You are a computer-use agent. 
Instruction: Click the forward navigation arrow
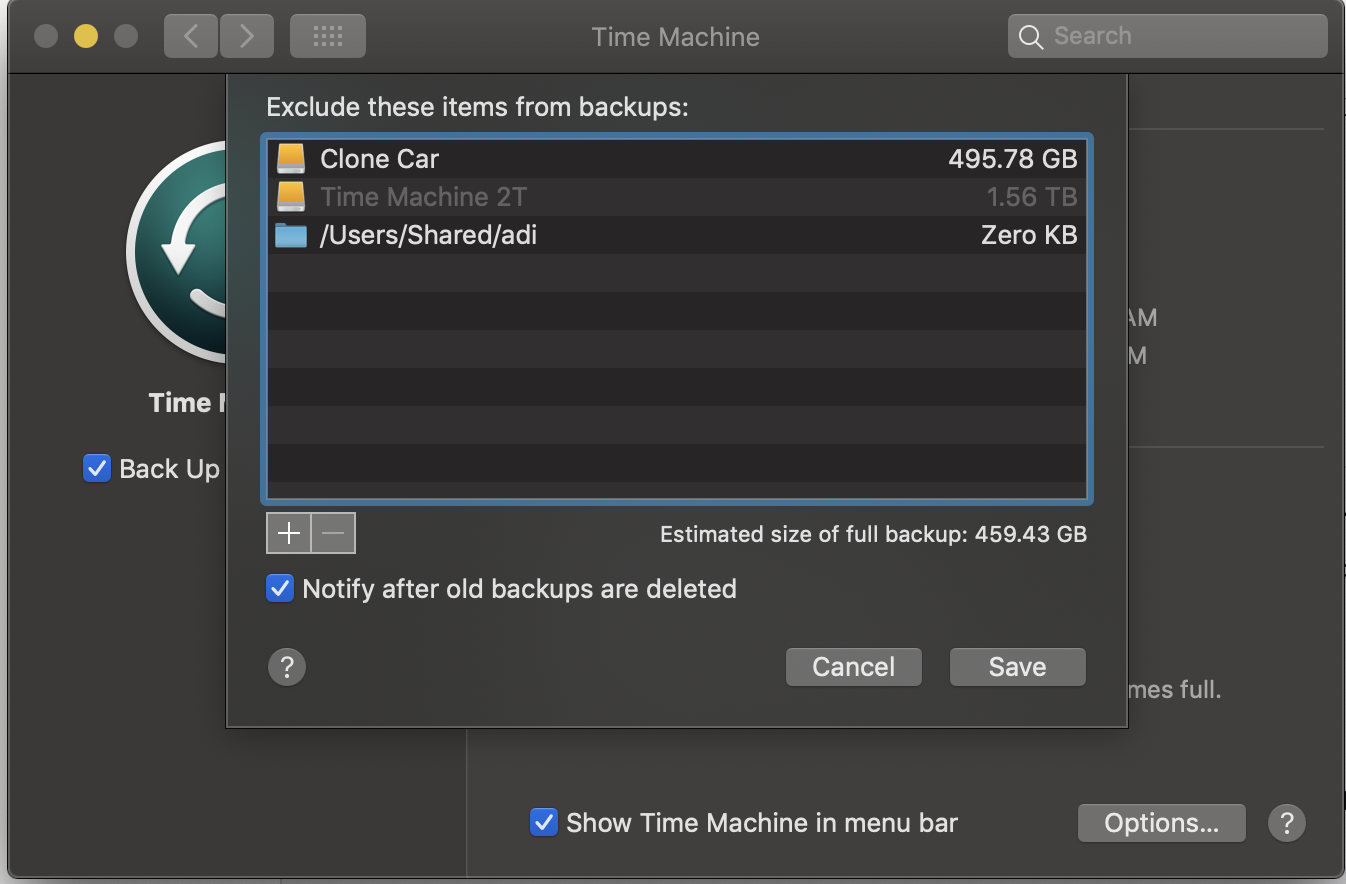246,37
